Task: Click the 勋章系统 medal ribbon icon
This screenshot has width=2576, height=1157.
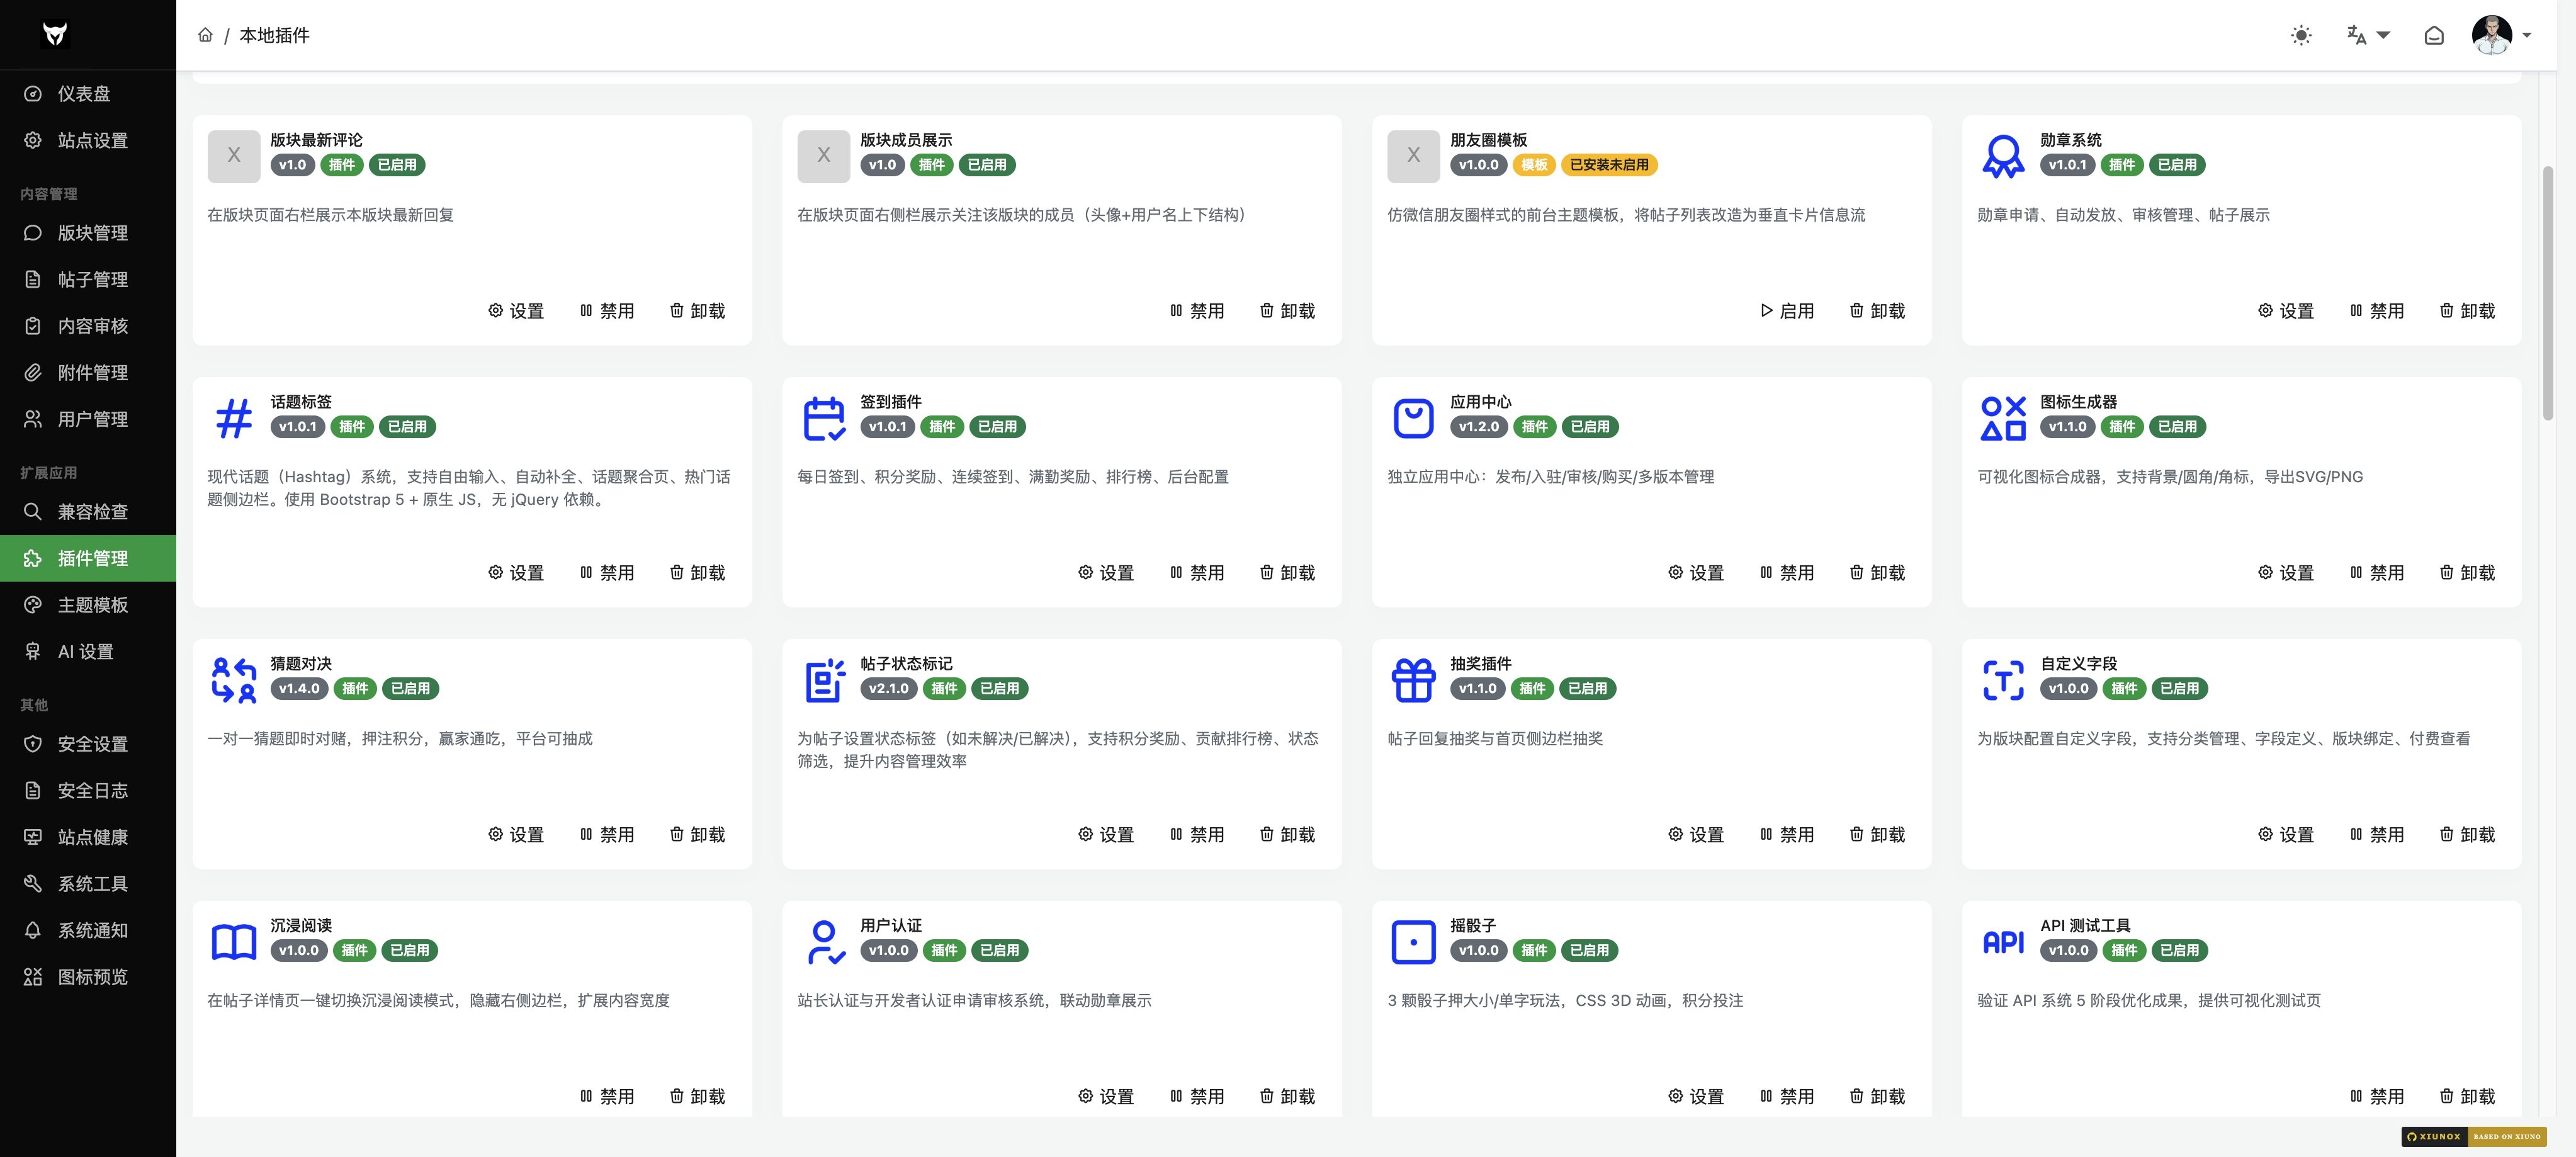Action: 2003,156
